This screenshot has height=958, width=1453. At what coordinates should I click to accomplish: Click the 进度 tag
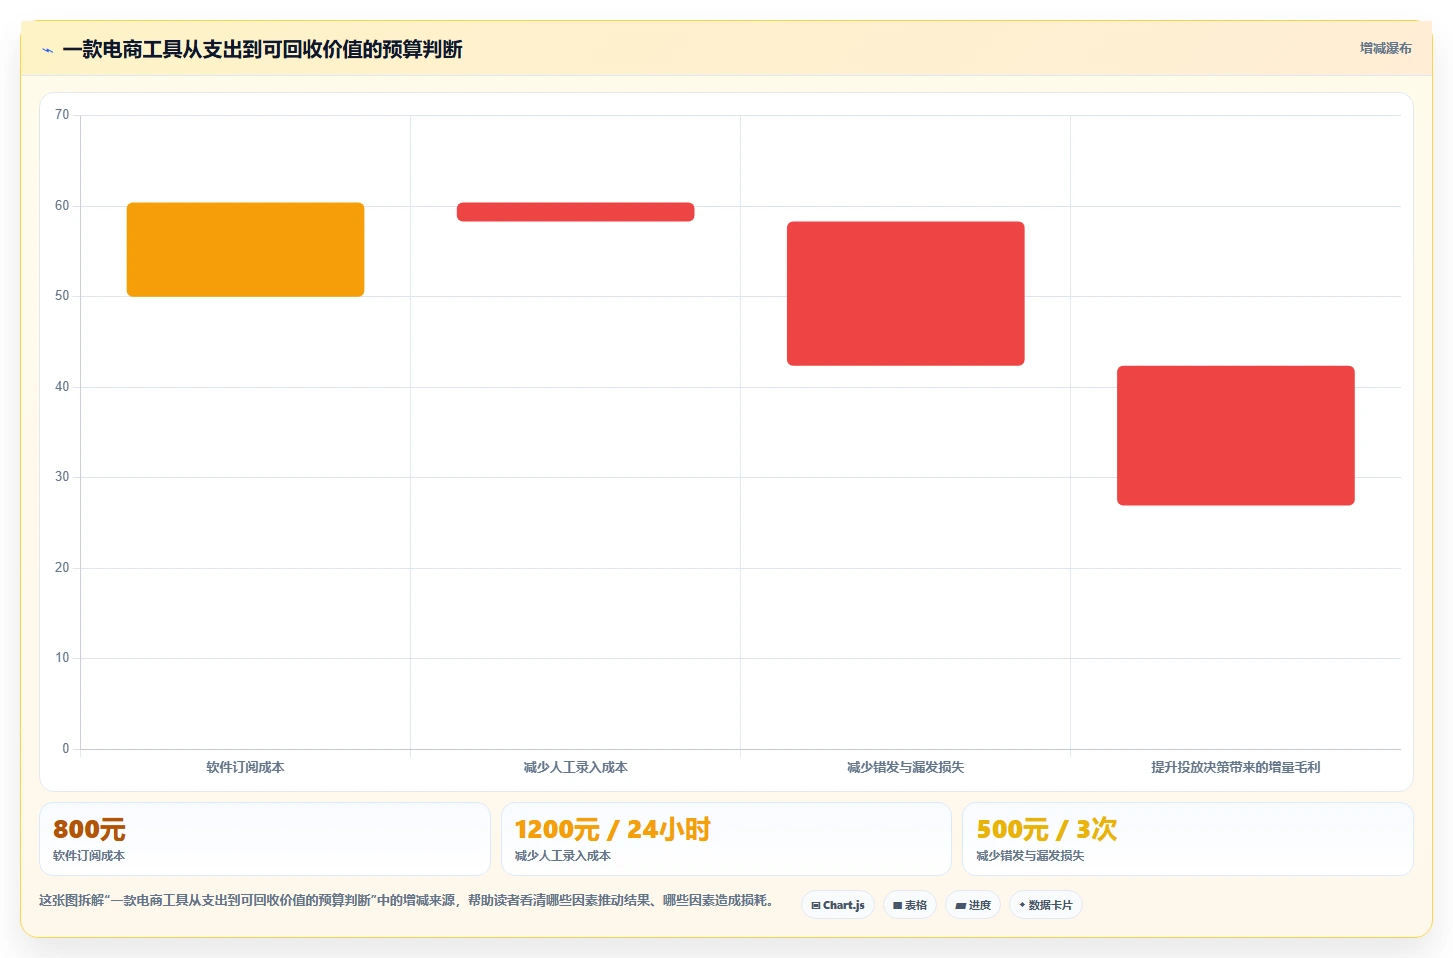(x=973, y=905)
